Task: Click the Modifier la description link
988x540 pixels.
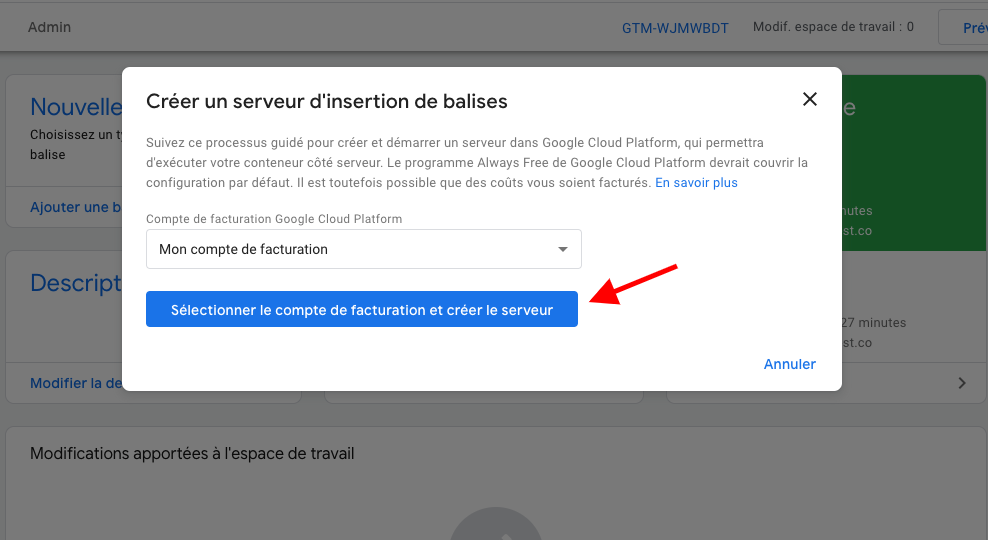Action: [x=76, y=383]
